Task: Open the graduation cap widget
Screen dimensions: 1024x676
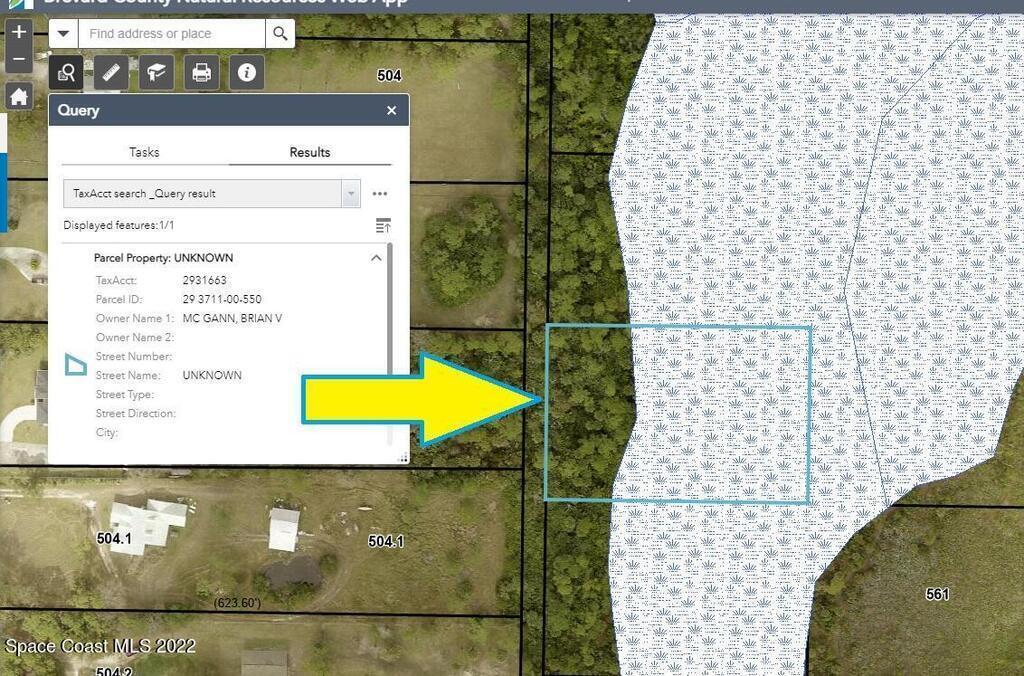Action: 156,72
